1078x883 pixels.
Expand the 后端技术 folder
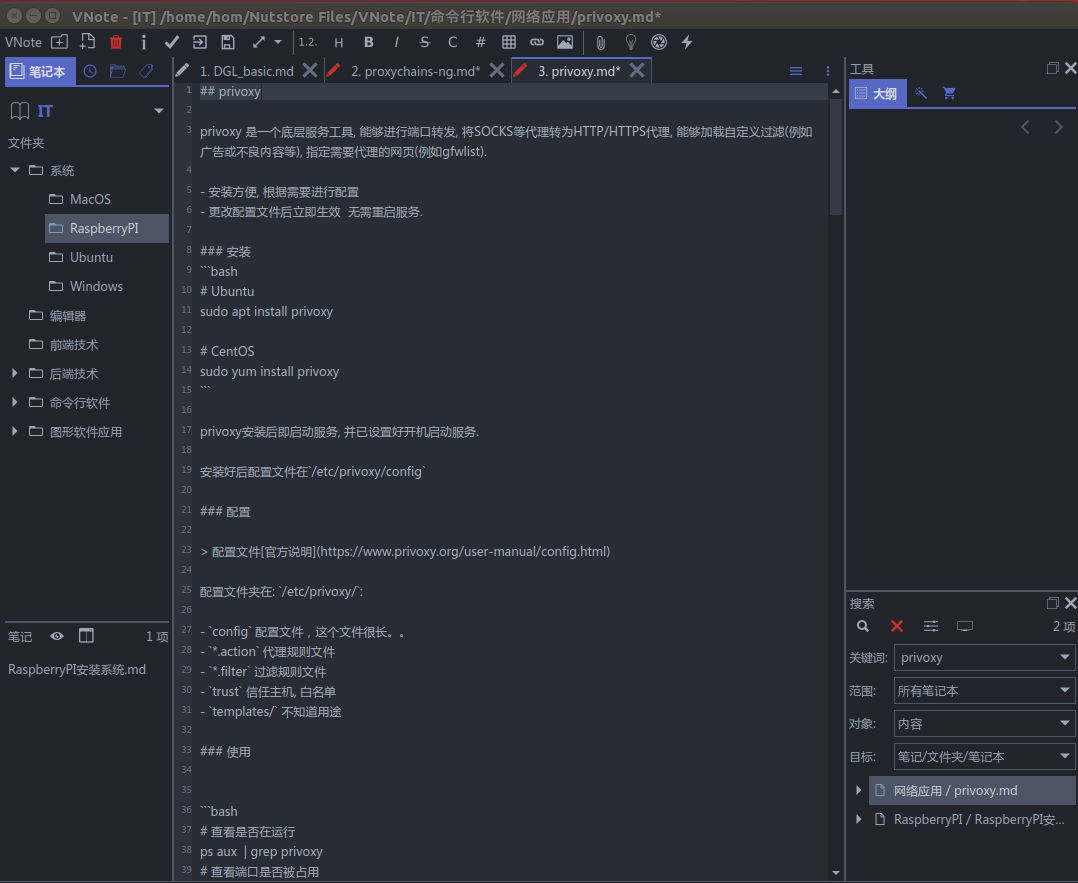click(x=15, y=373)
